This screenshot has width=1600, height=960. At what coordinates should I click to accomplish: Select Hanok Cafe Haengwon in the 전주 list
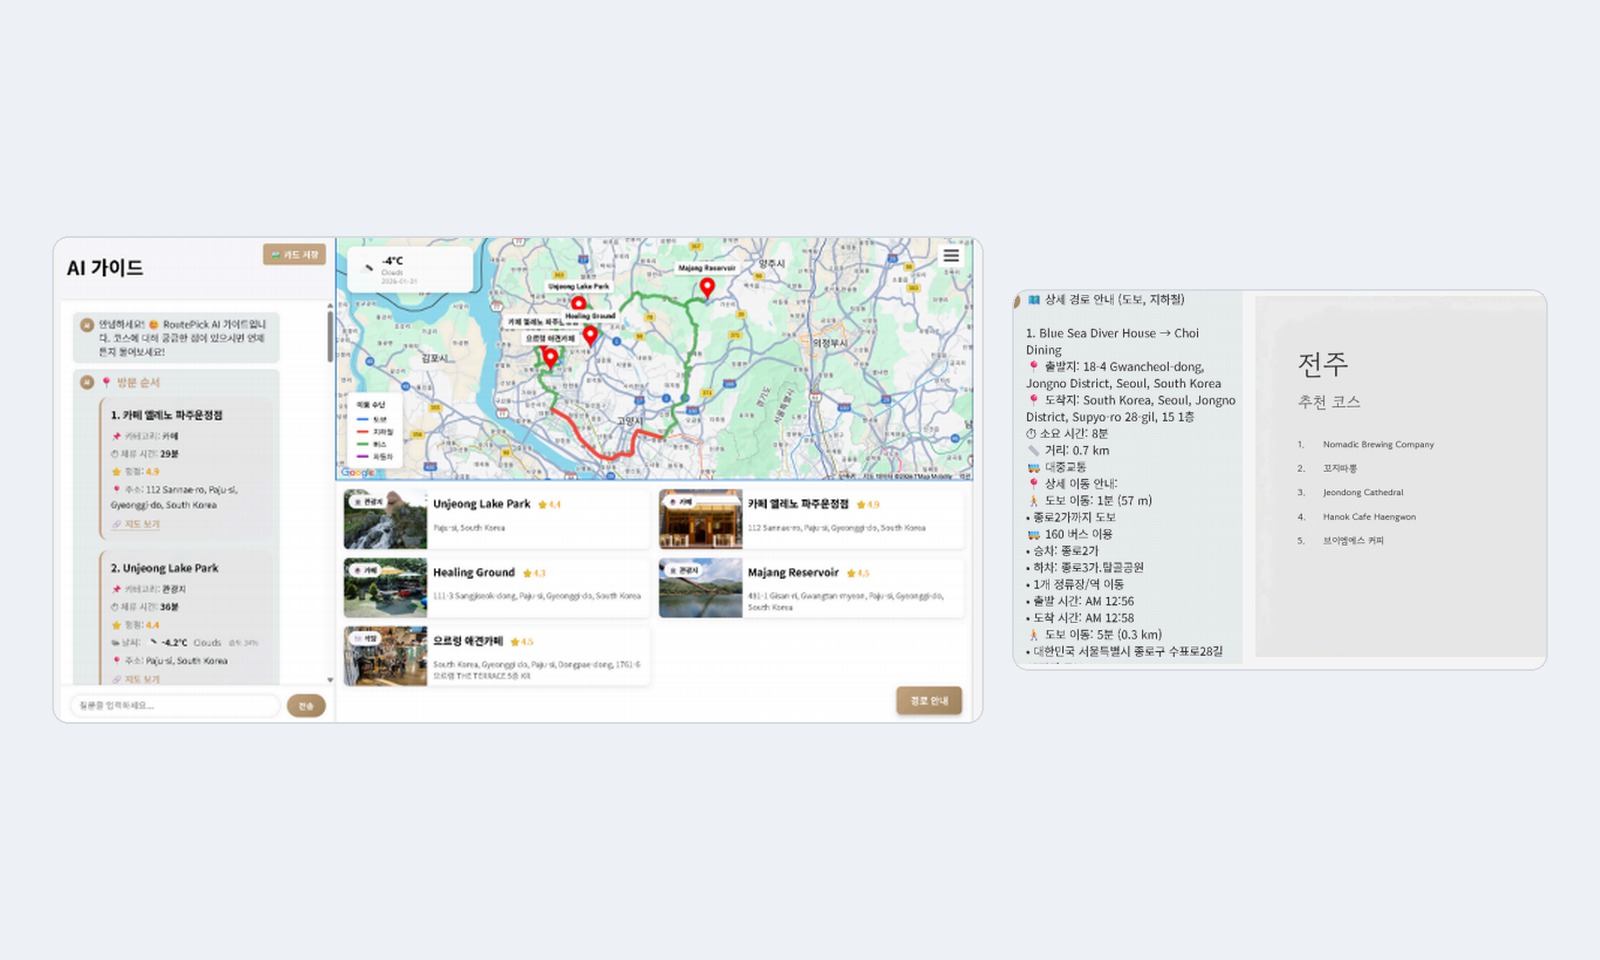(x=1369, y=517)
